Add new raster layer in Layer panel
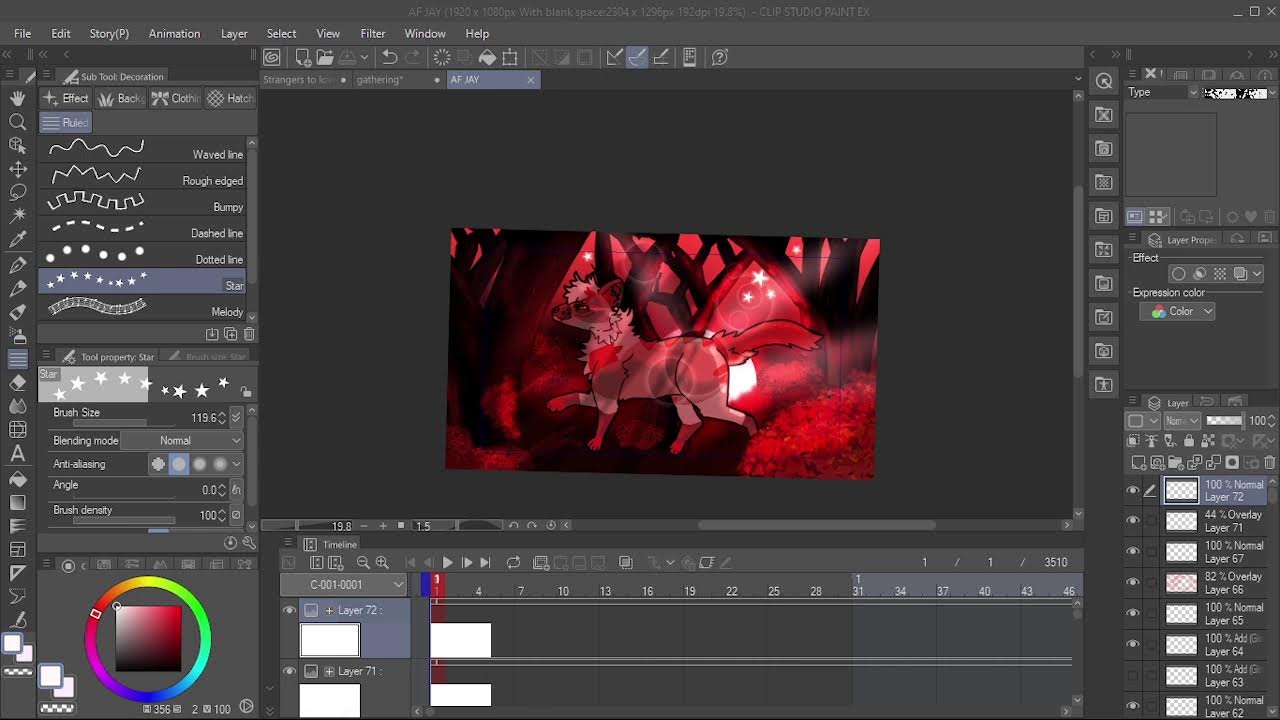This screenshot has width=1280, height=720. pos(1139,462)
